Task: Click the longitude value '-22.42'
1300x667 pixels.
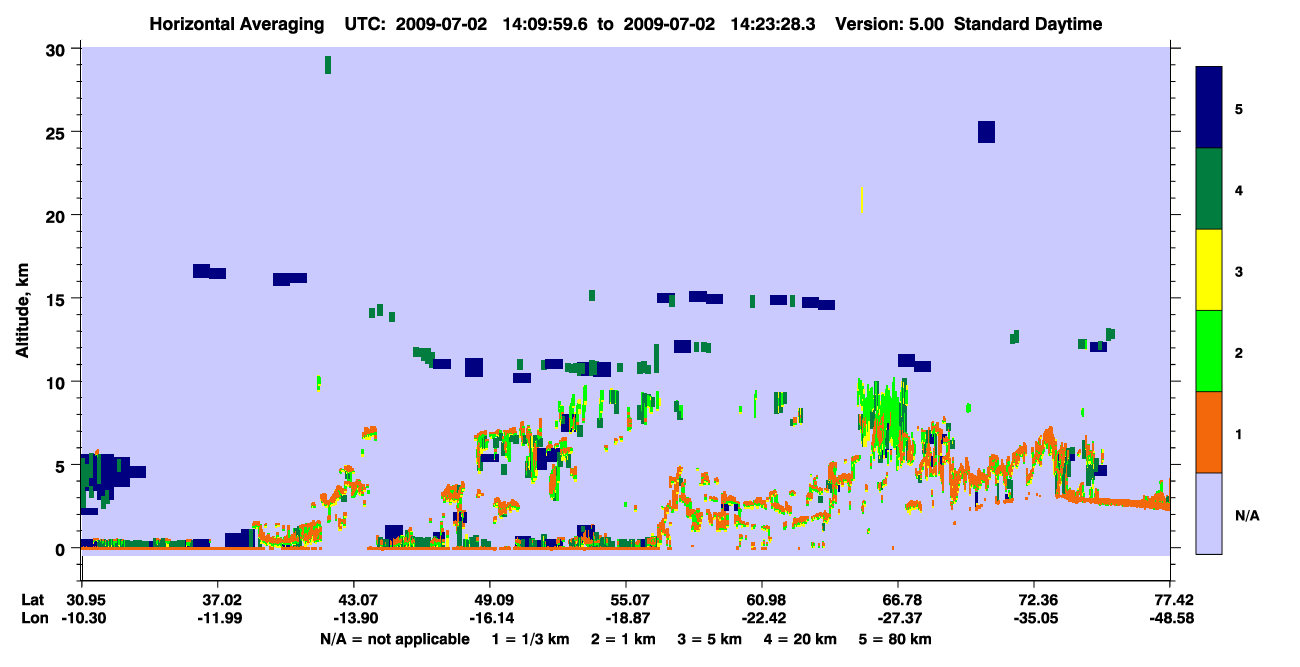Action: 762,619
